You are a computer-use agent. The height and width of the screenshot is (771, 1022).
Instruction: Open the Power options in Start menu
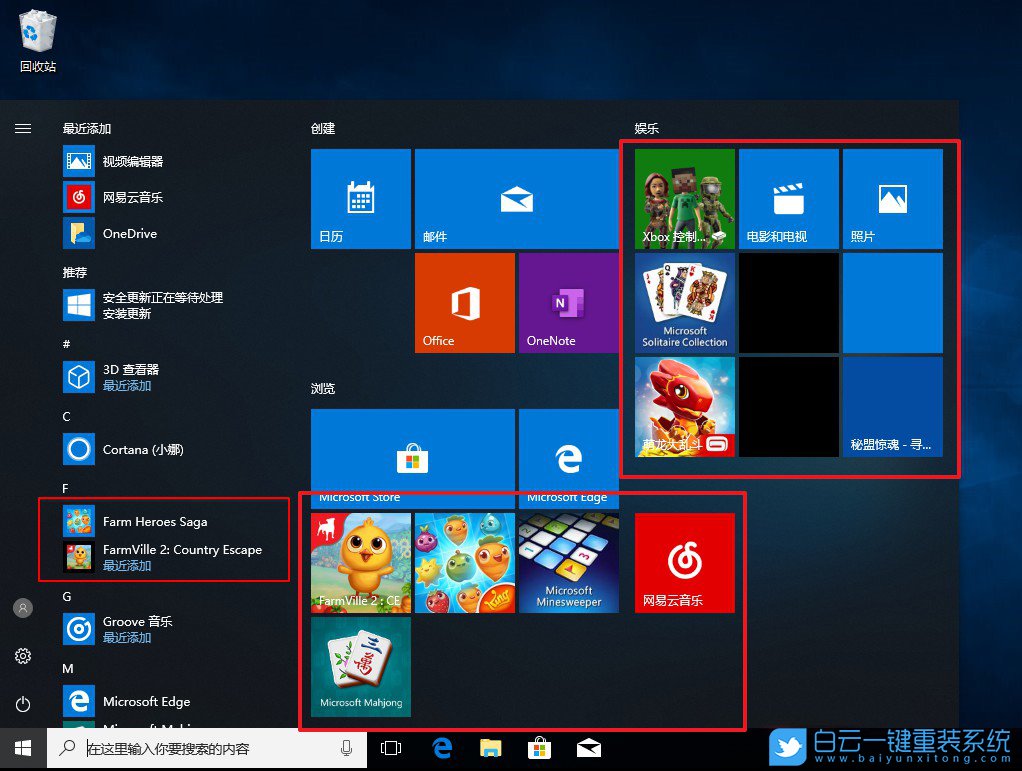[x=23, y=701]
